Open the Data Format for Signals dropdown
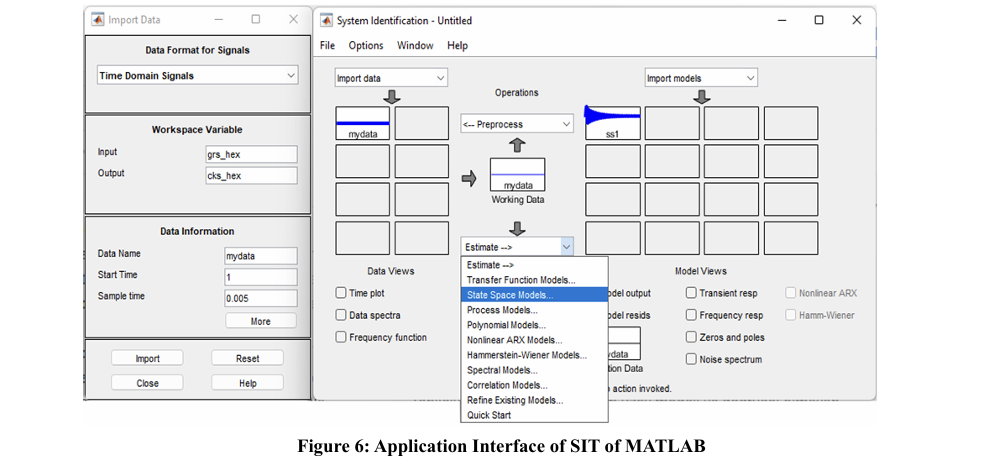 coord(198,75)
